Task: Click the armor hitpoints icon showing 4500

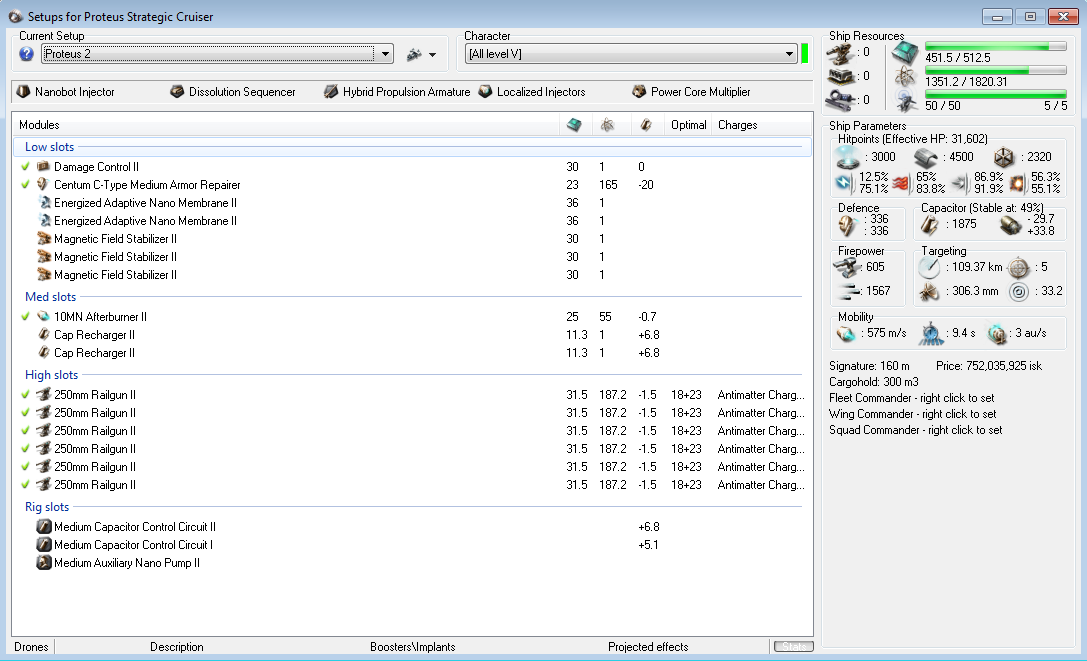Action: click(926, 157)
